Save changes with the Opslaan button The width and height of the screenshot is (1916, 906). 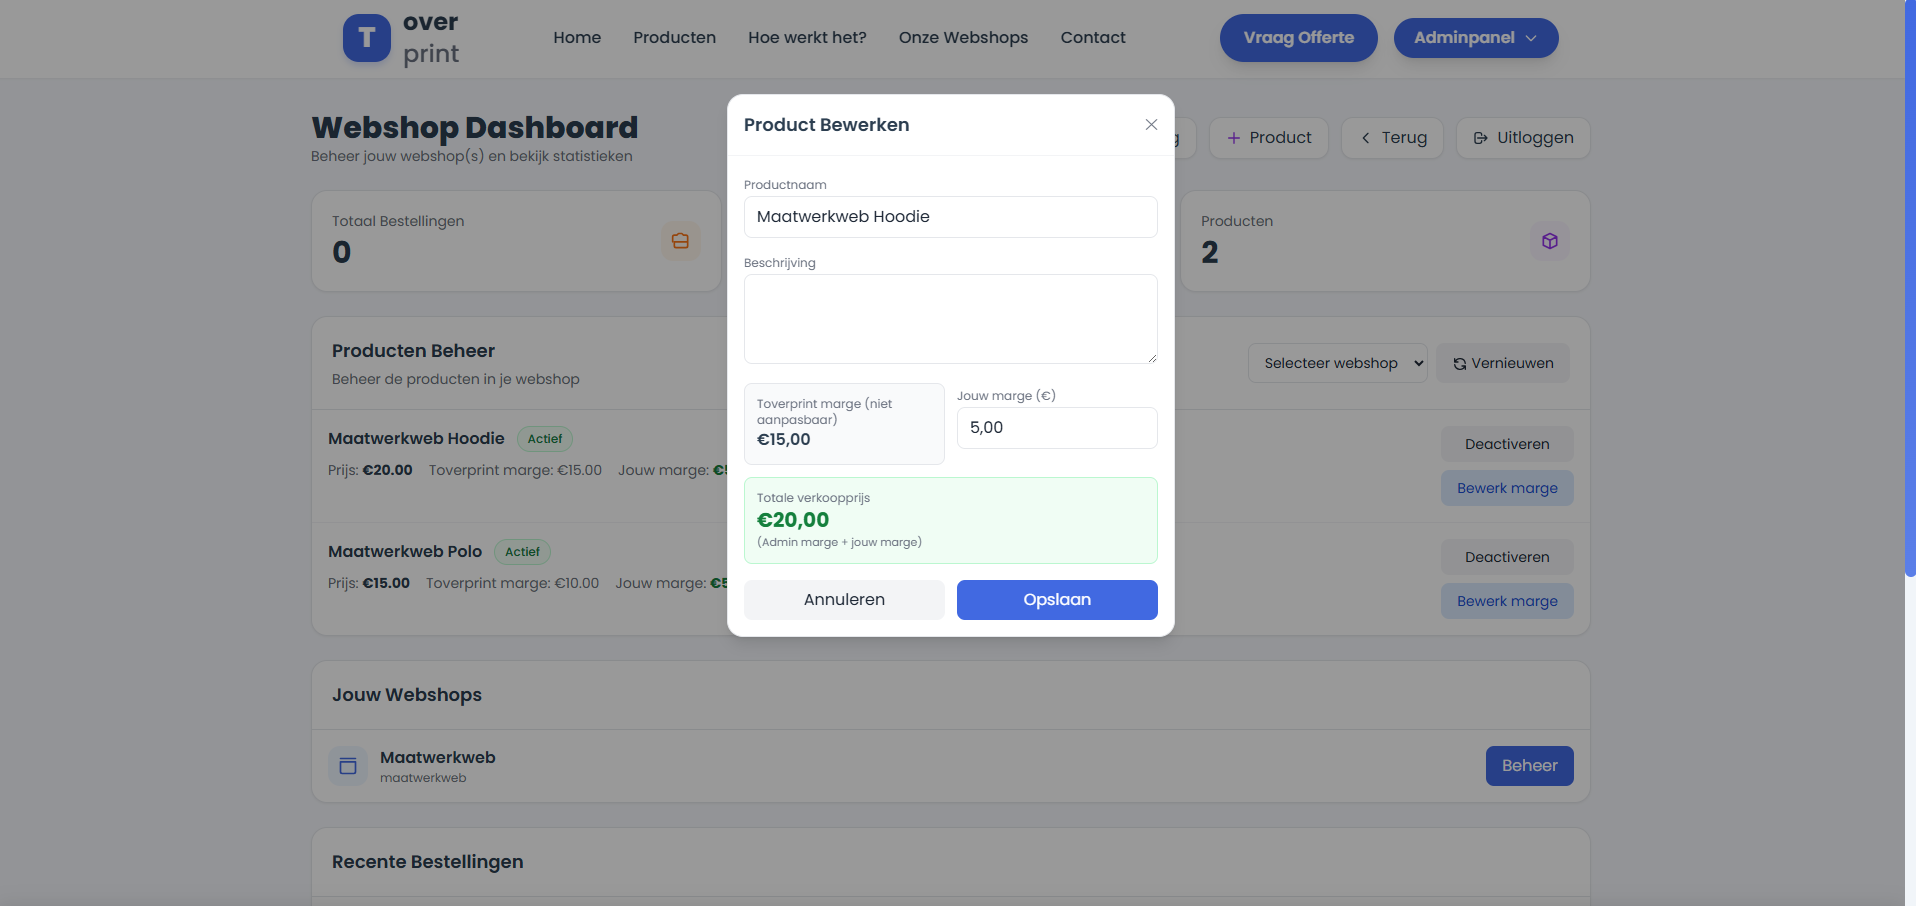[x=1056, y=600]
